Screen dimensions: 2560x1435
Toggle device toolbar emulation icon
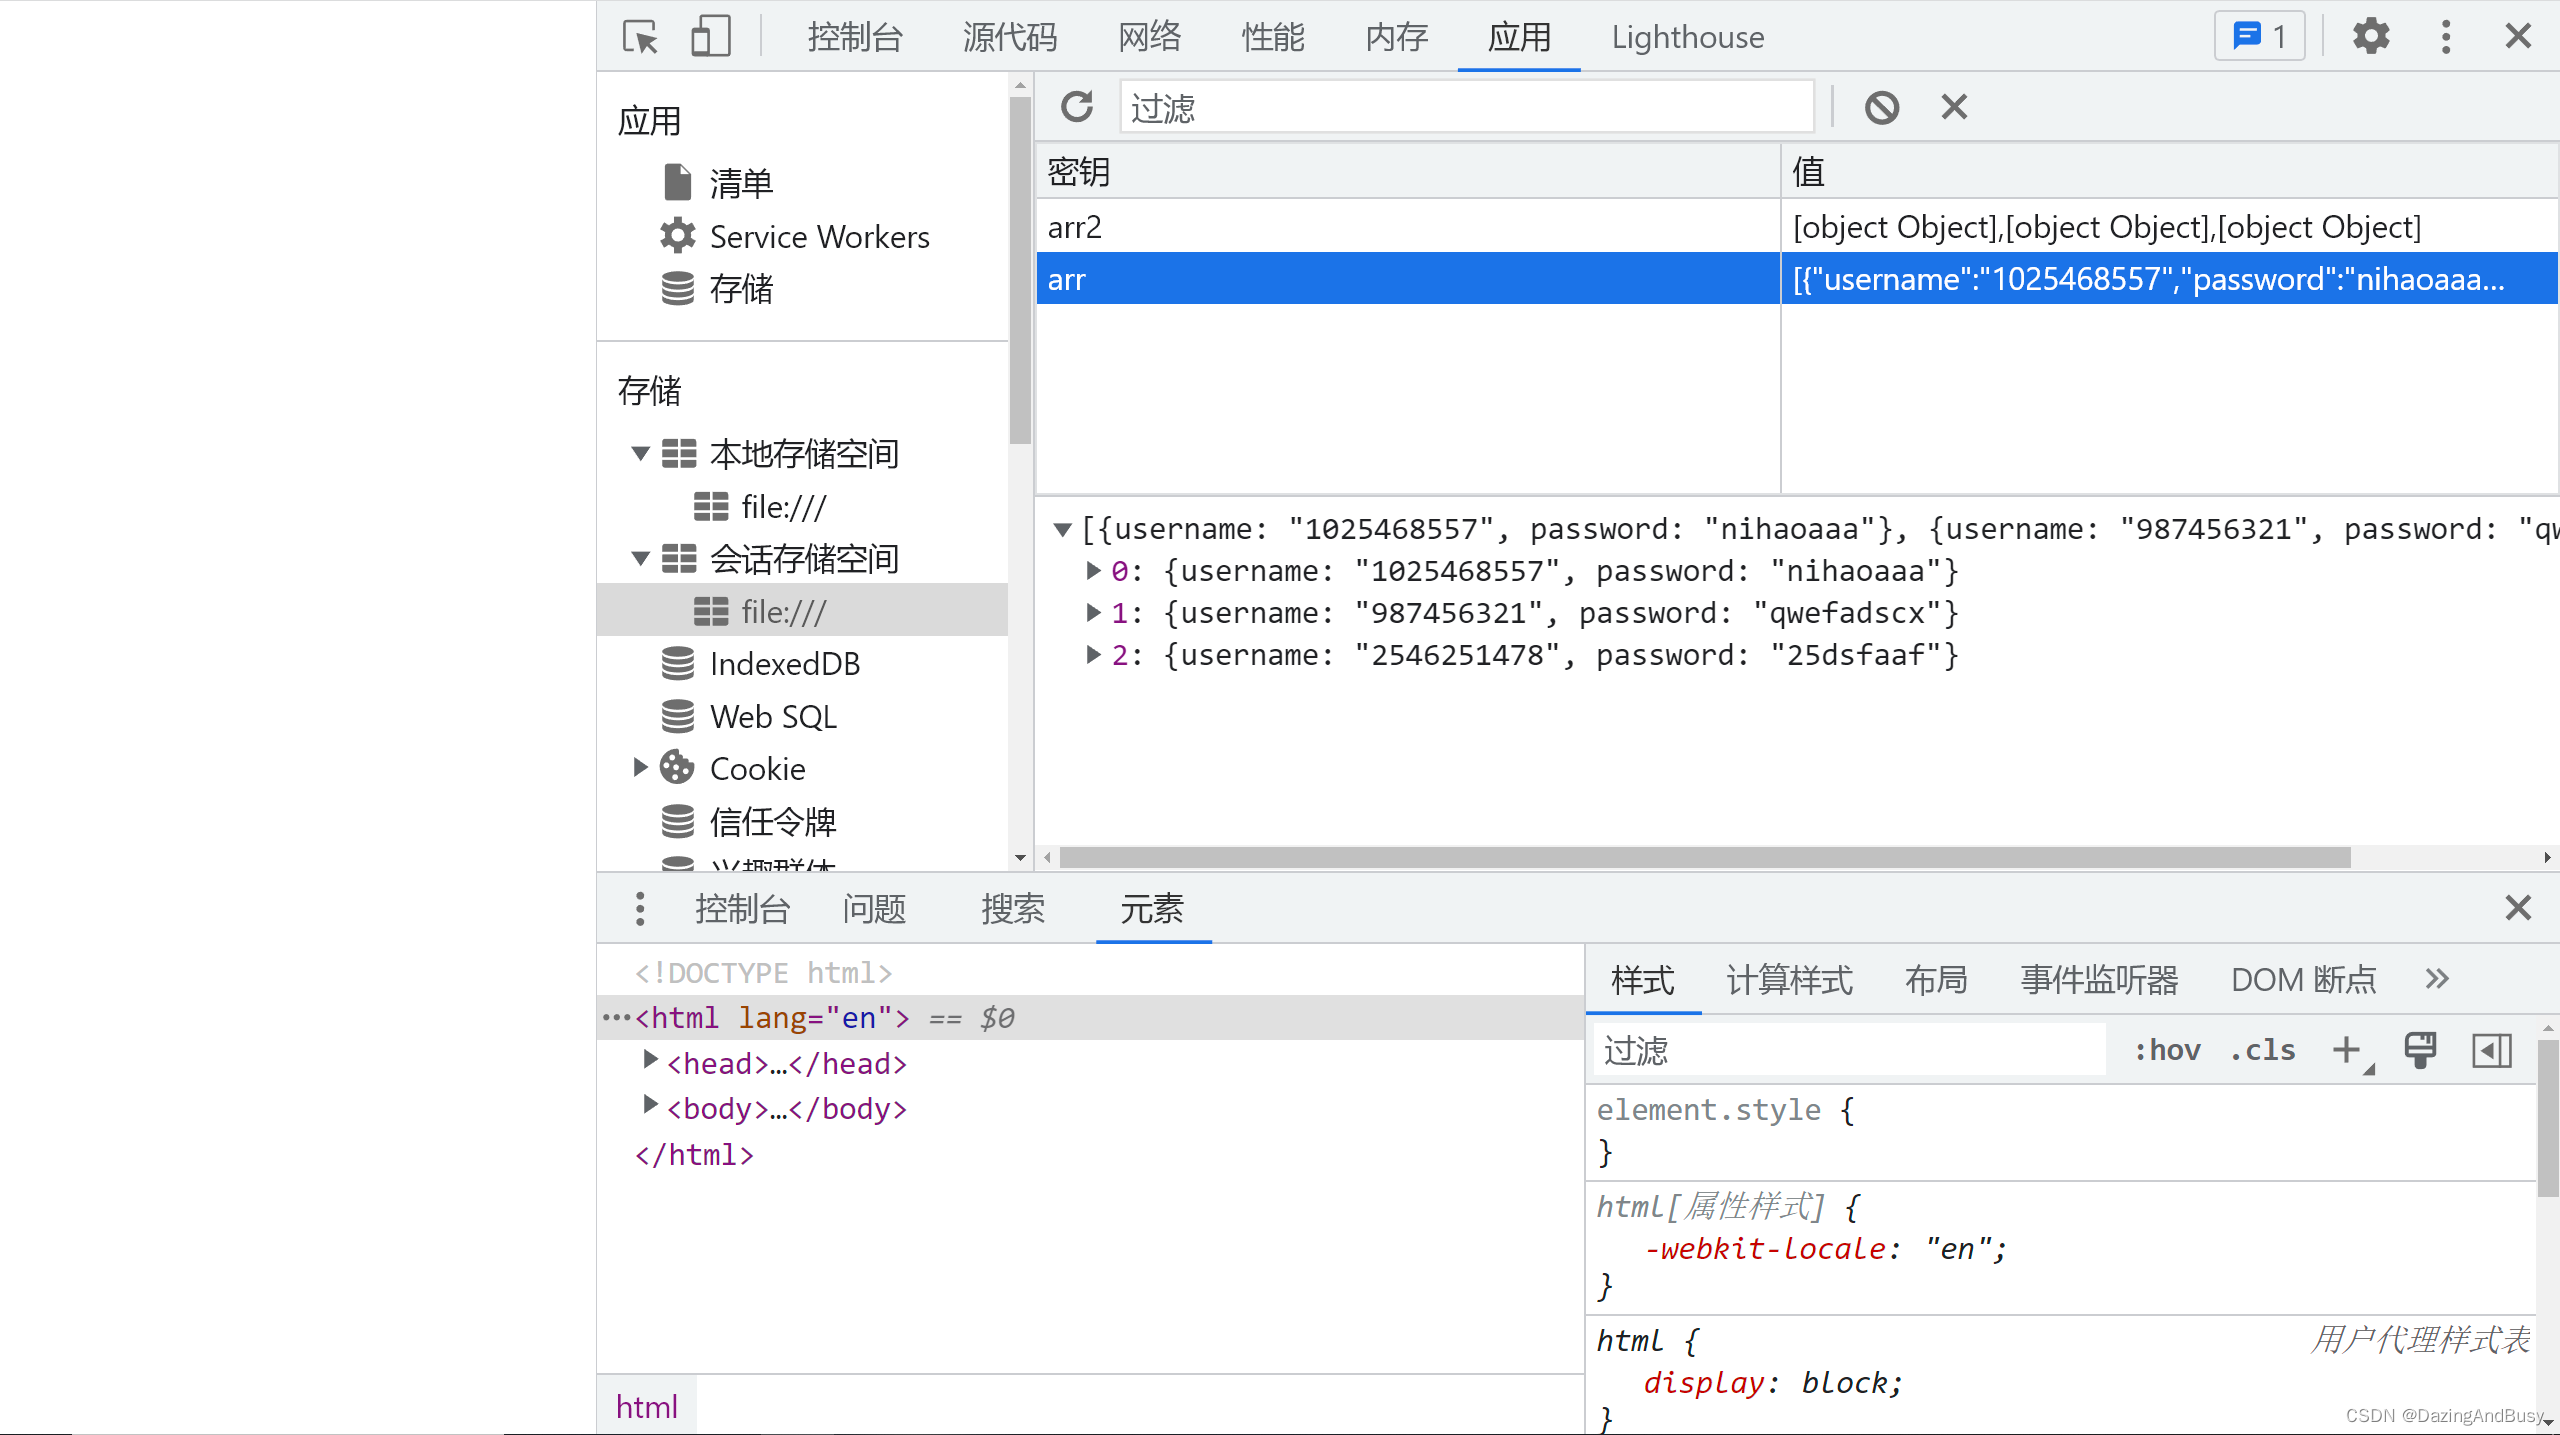(x=710, y=37)
